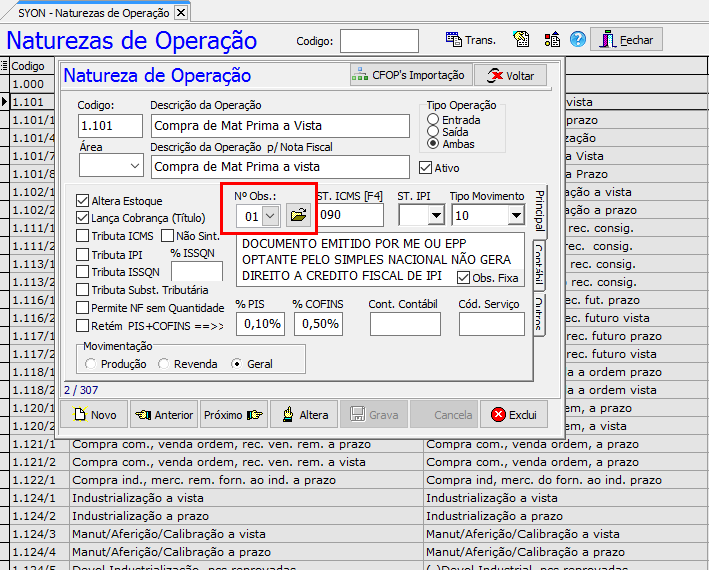
Task: Open the Trans. transfer tool
Action: pyautogui.click(x=471, y=40)
